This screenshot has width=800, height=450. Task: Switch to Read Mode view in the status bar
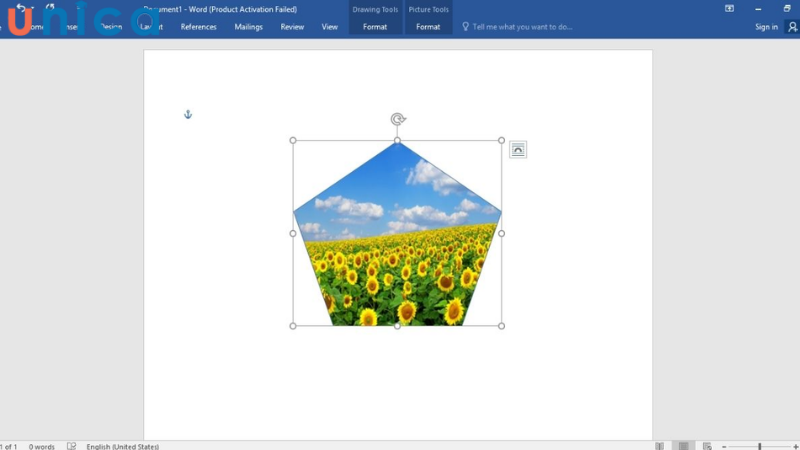coord(659,446)
